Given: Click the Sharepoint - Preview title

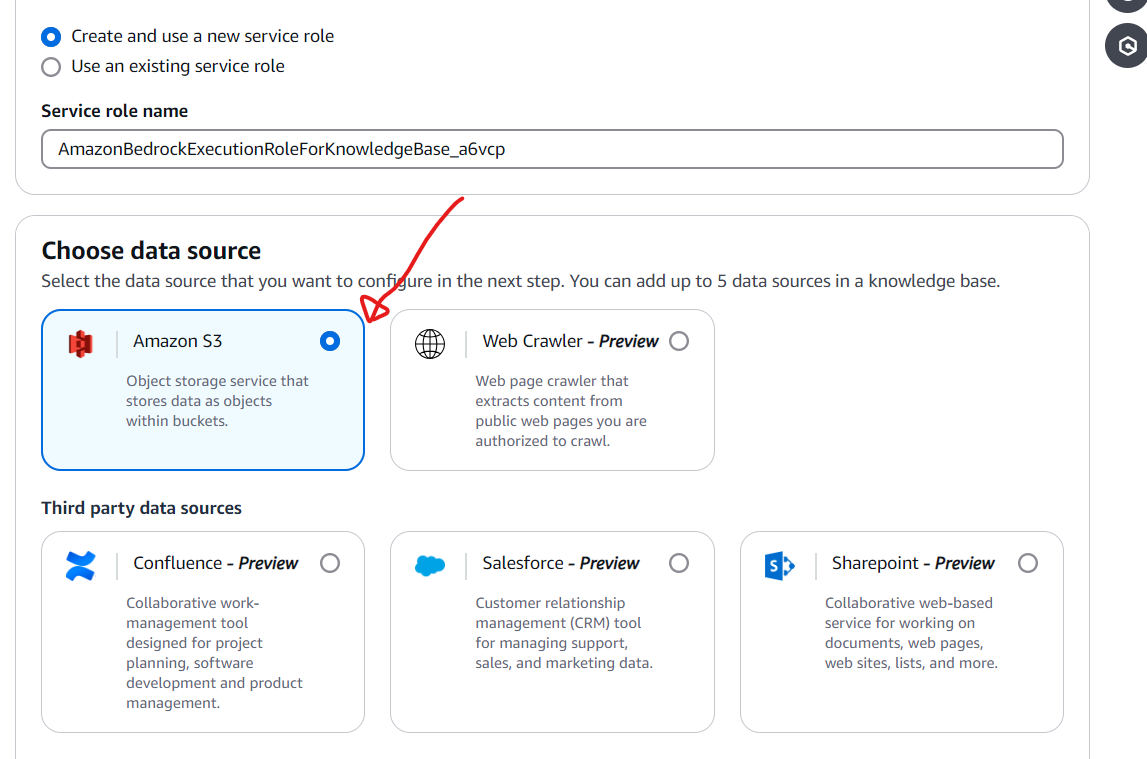Looking at the screenshot, I should click(x=913, y=563).
